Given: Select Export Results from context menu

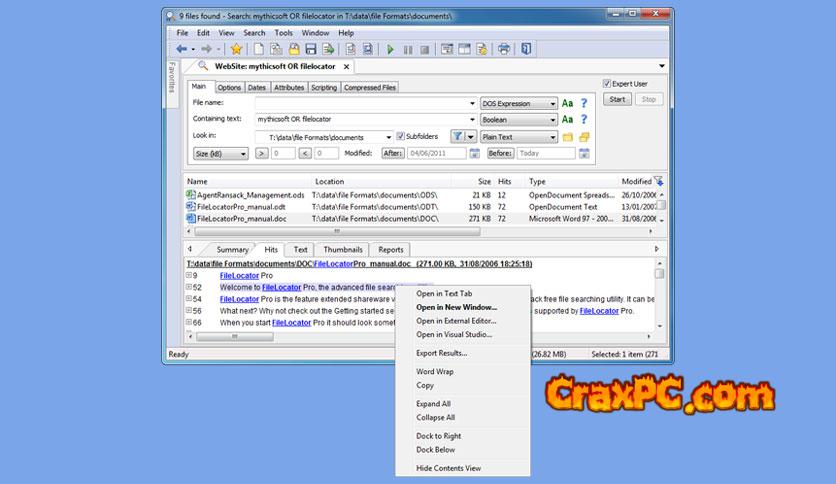Looking at the screenshot, I should 441,353.
